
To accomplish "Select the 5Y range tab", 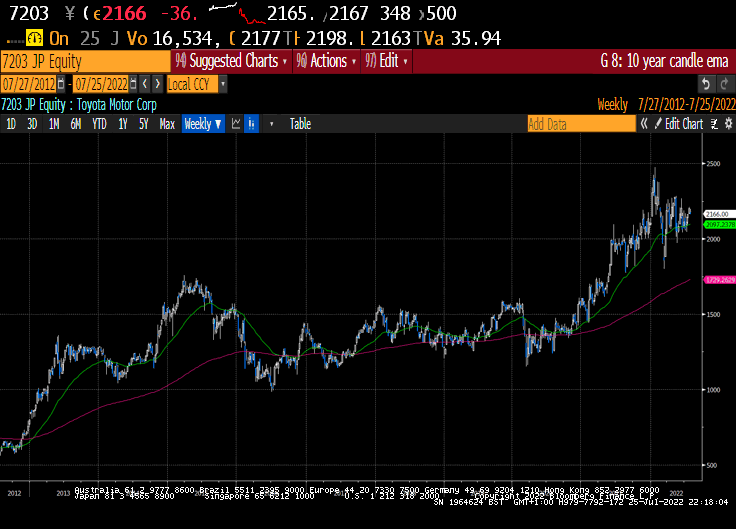I will point(144,124).
